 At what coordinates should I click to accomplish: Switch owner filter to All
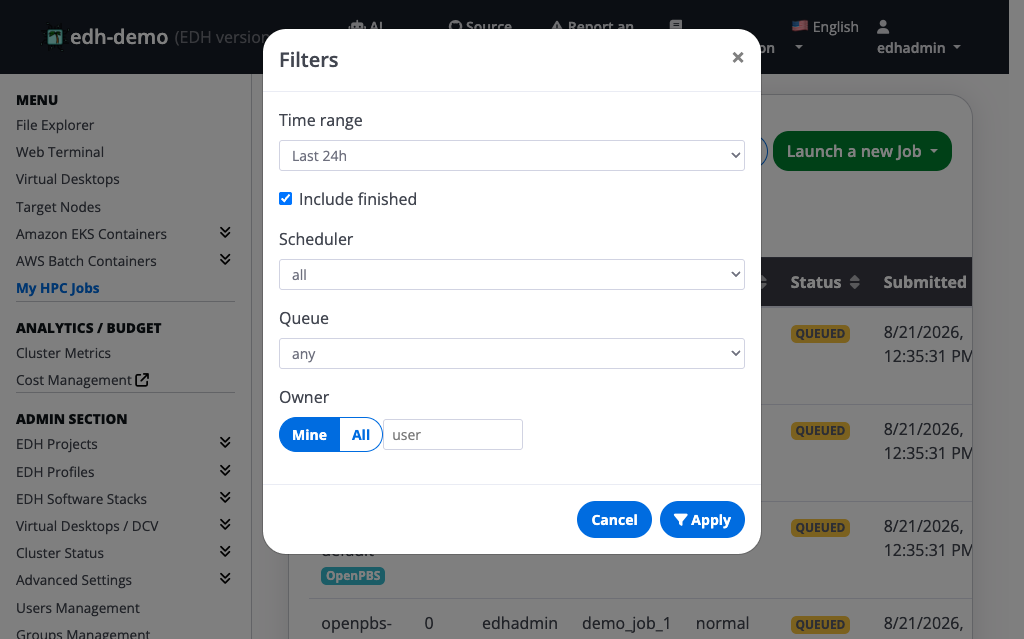[x=361, y=434]
